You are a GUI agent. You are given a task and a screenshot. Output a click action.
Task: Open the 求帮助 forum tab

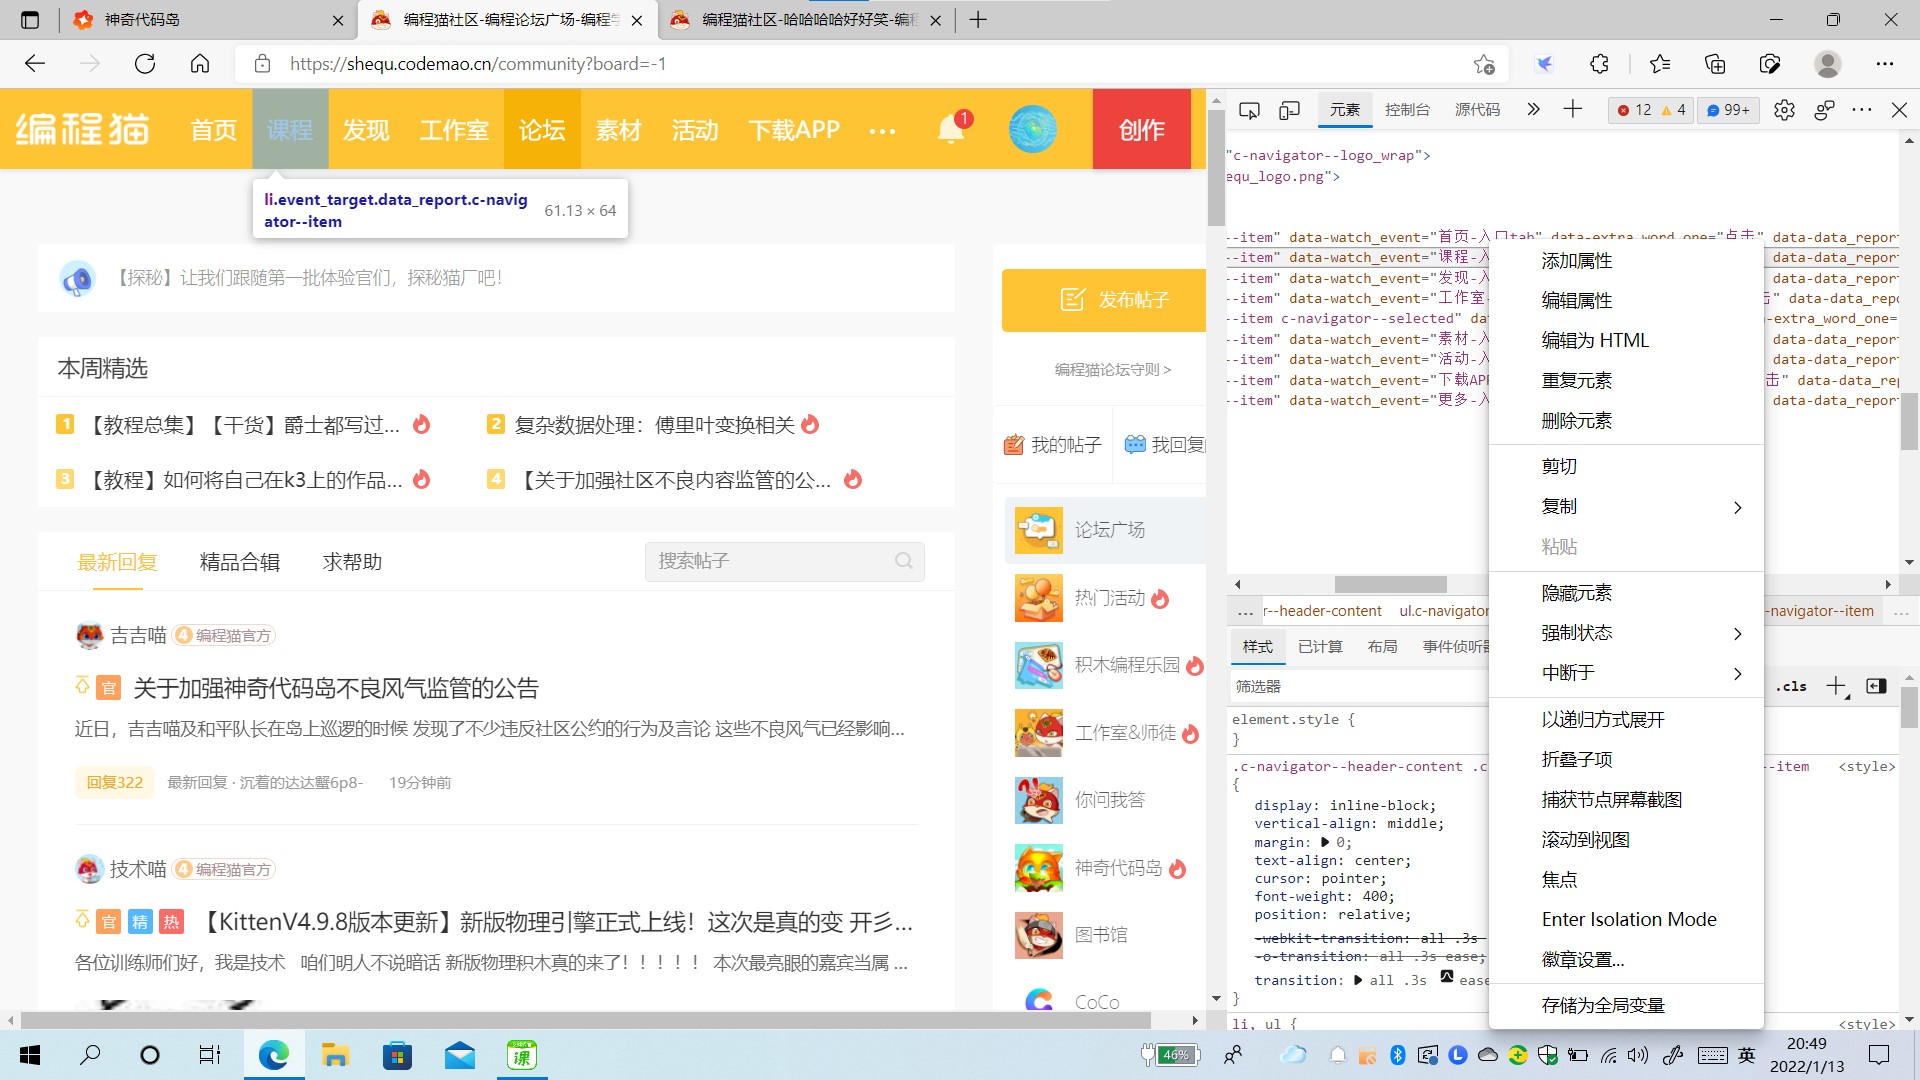coord(352,562)
